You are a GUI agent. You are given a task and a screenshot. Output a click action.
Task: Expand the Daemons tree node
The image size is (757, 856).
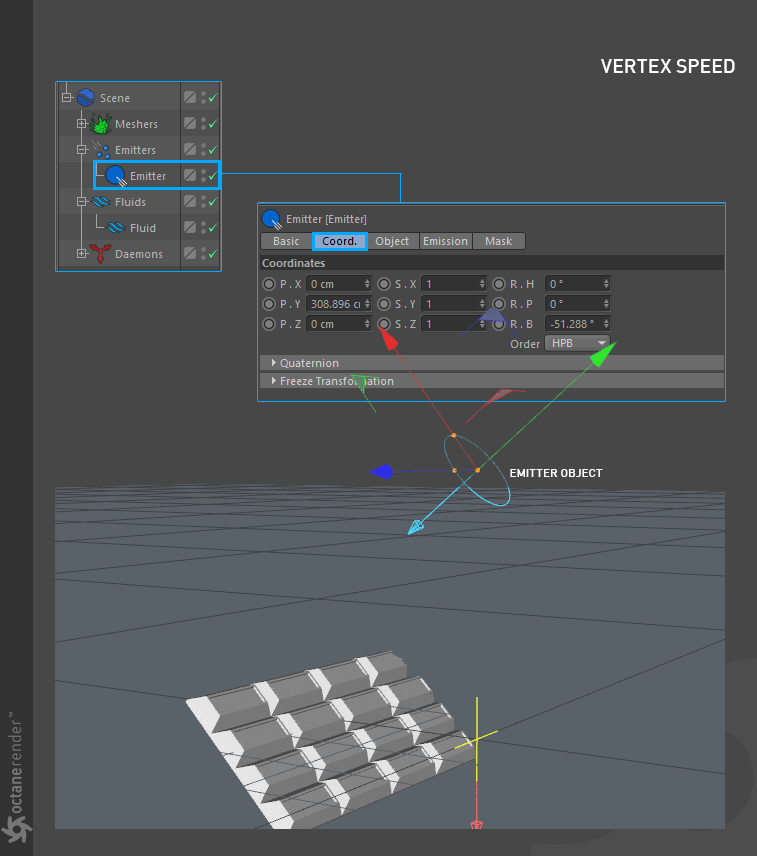[x=81, y=254]
